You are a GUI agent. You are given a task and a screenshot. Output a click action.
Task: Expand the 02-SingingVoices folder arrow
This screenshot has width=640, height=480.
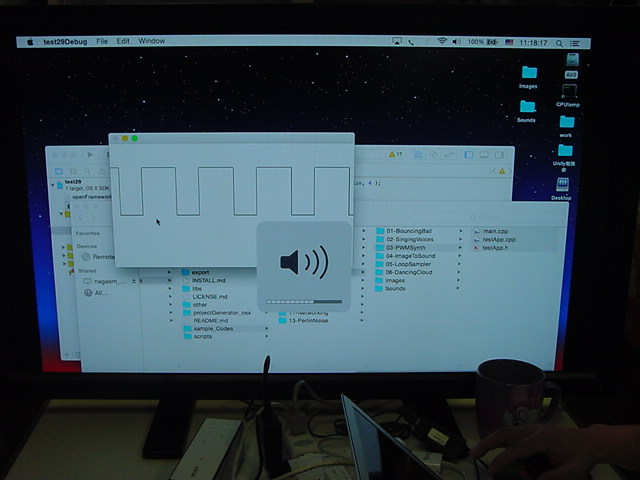(460, 239)
